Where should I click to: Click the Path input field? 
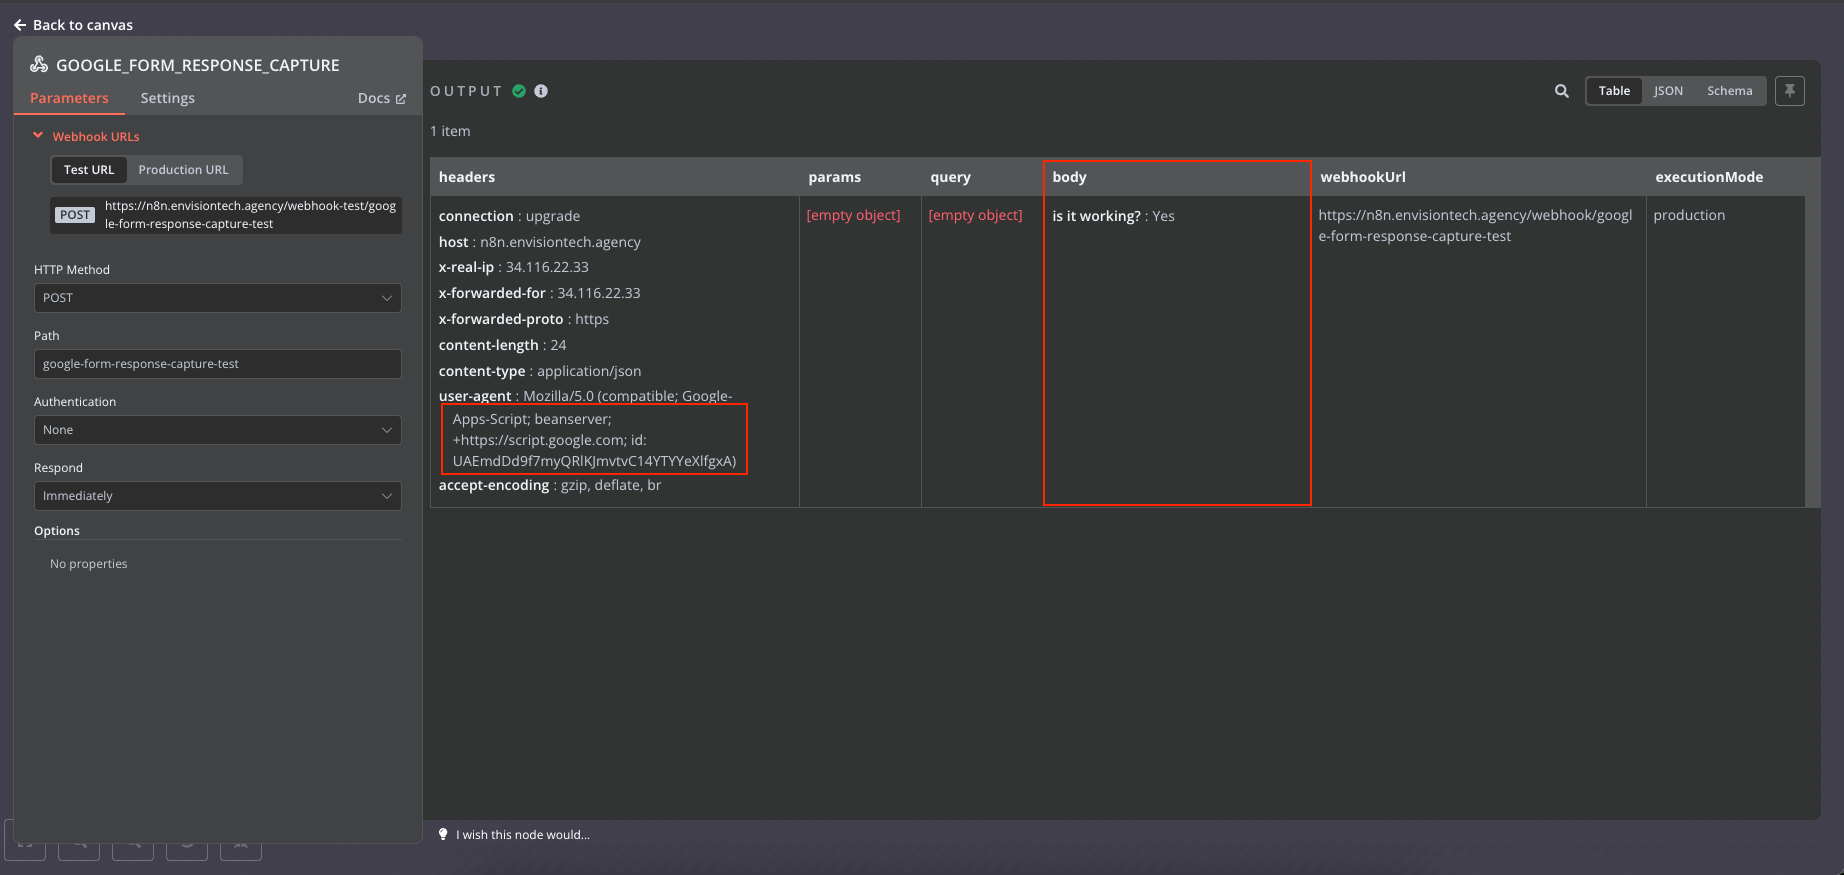[217, 364]
